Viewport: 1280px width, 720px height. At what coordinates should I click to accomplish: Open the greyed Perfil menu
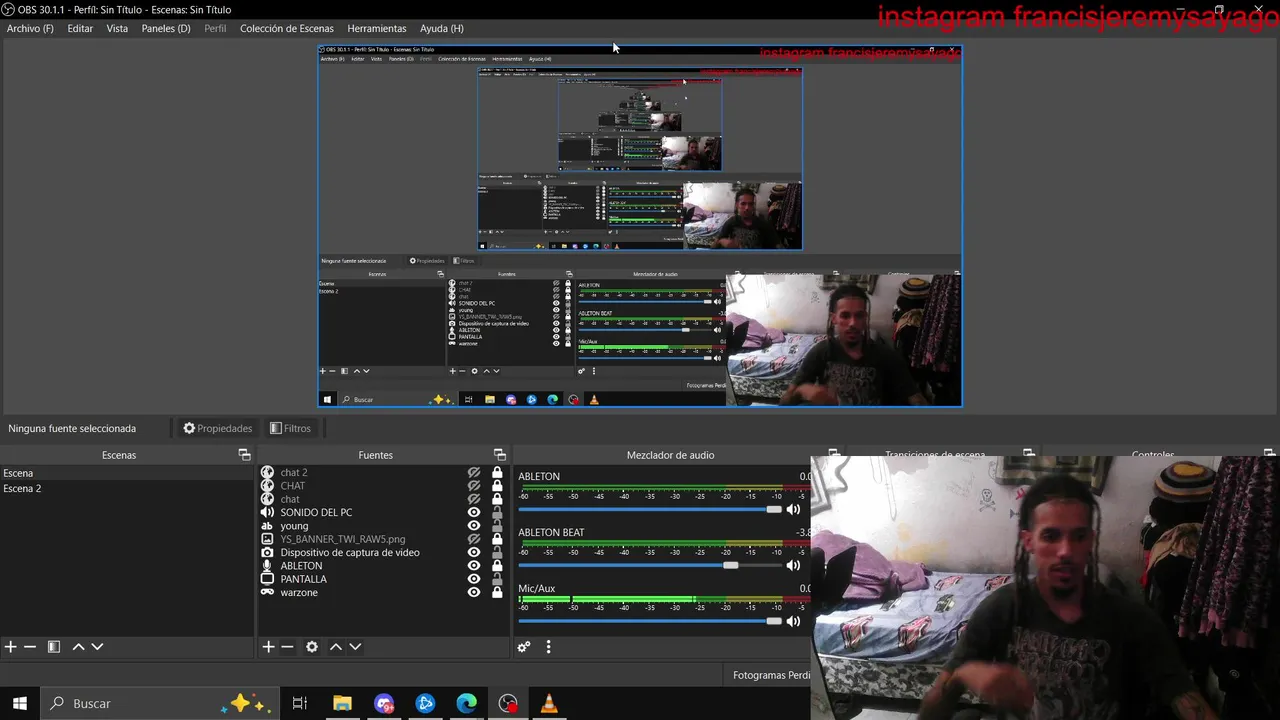215,28
